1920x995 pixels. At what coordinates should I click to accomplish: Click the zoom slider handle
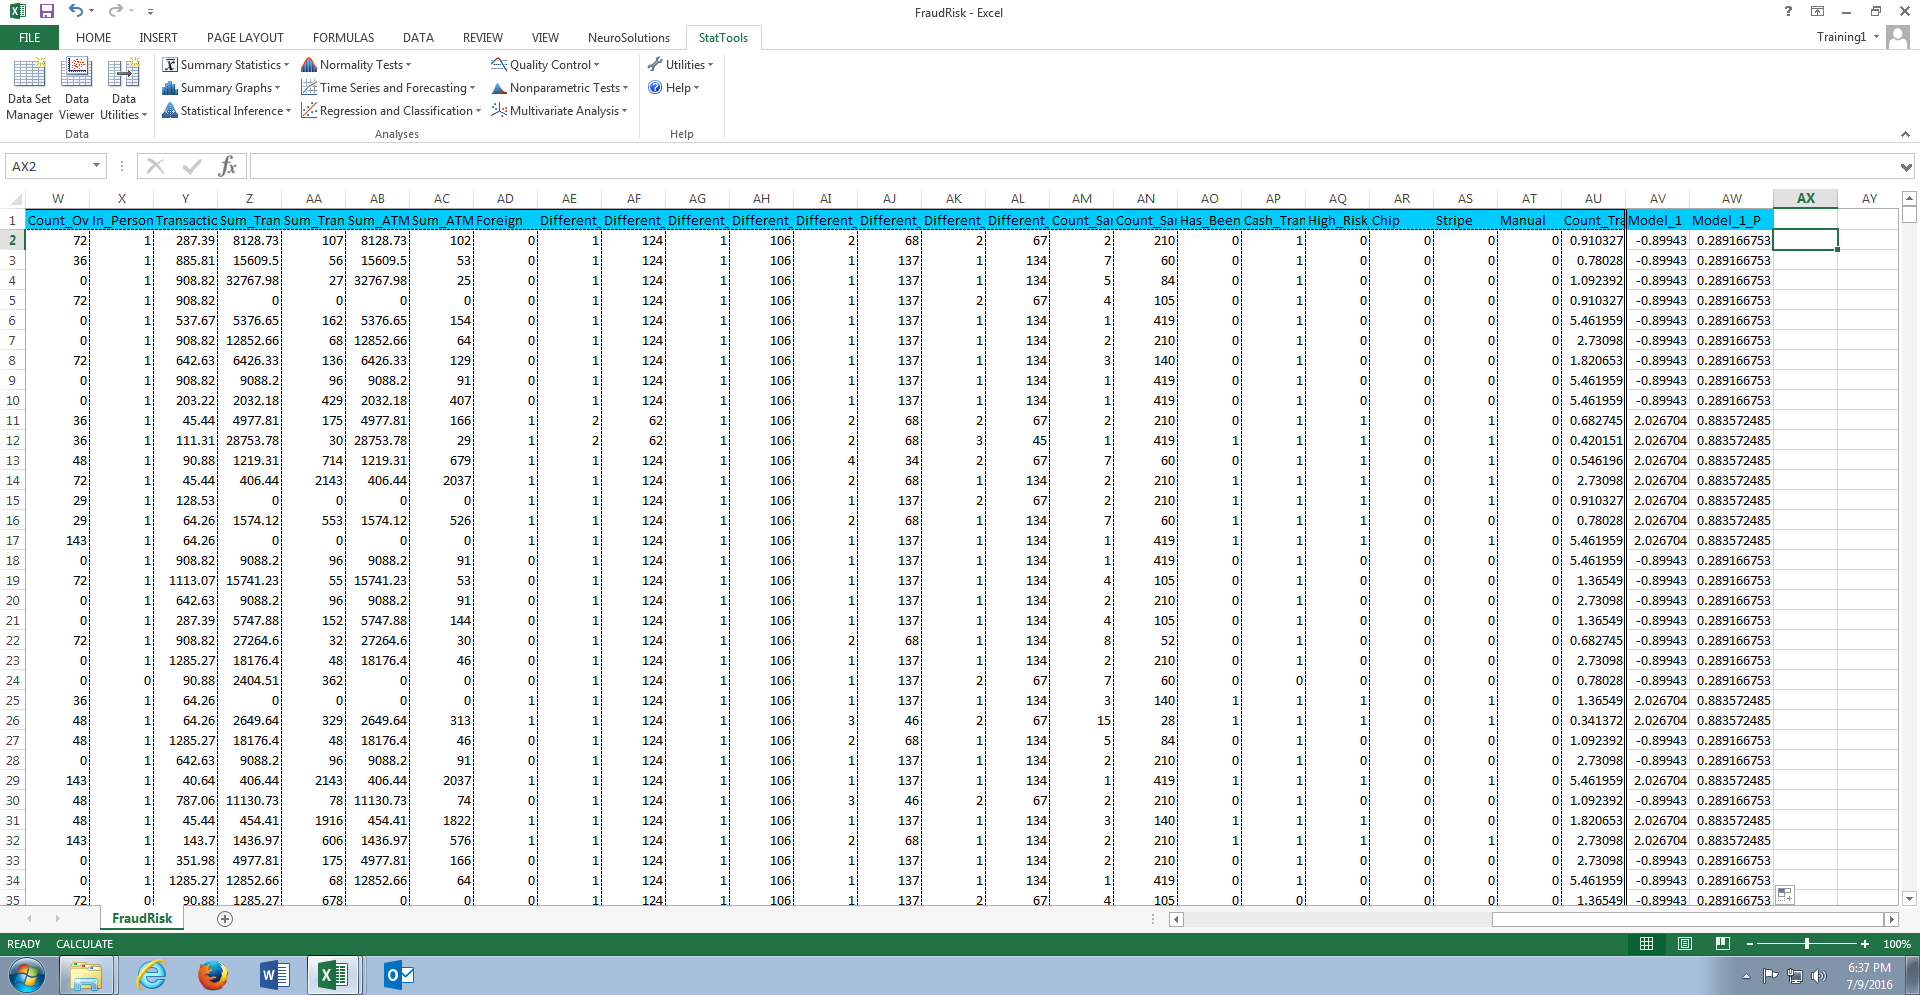coord(1807,944)
